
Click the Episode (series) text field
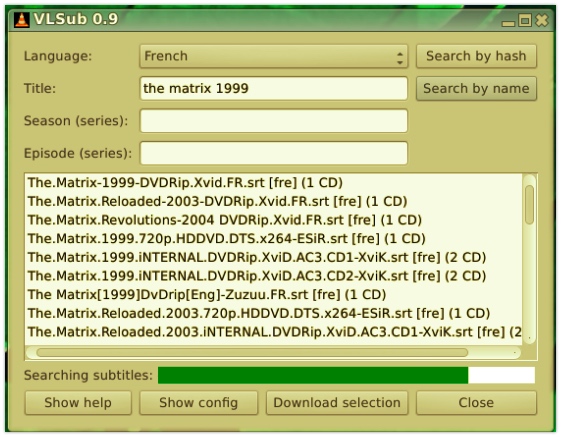(273, 153)
